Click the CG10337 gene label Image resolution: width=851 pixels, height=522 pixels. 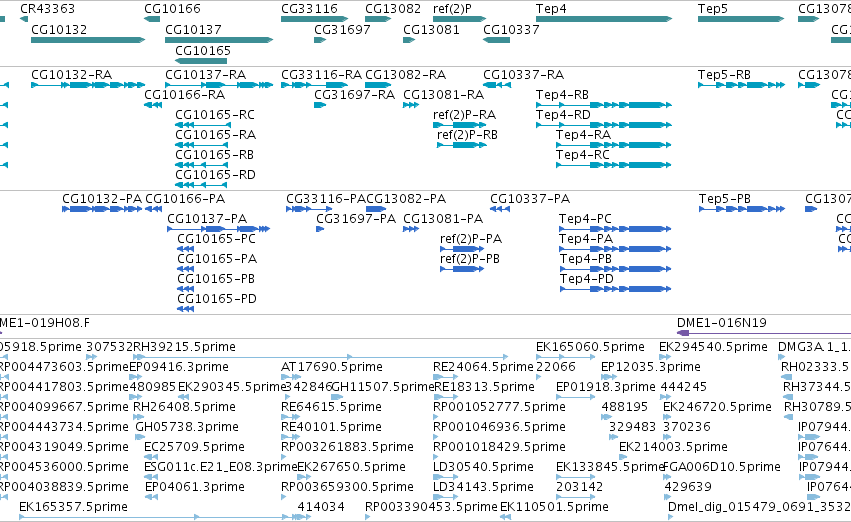tap(511, 29)
